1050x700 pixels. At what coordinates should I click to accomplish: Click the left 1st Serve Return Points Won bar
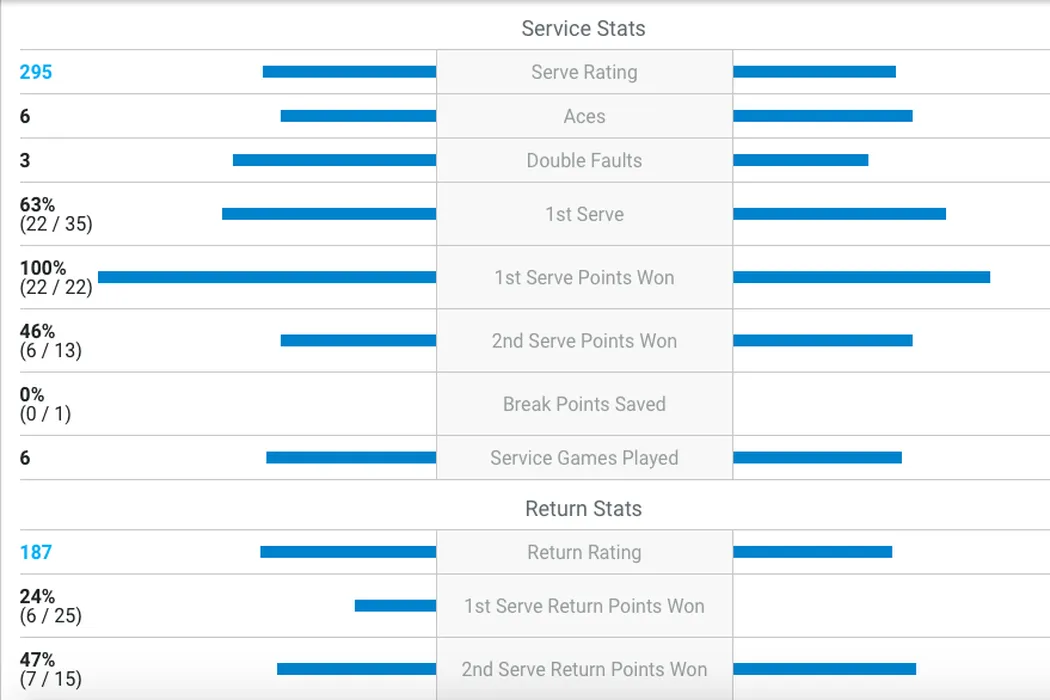pos(395,606)
